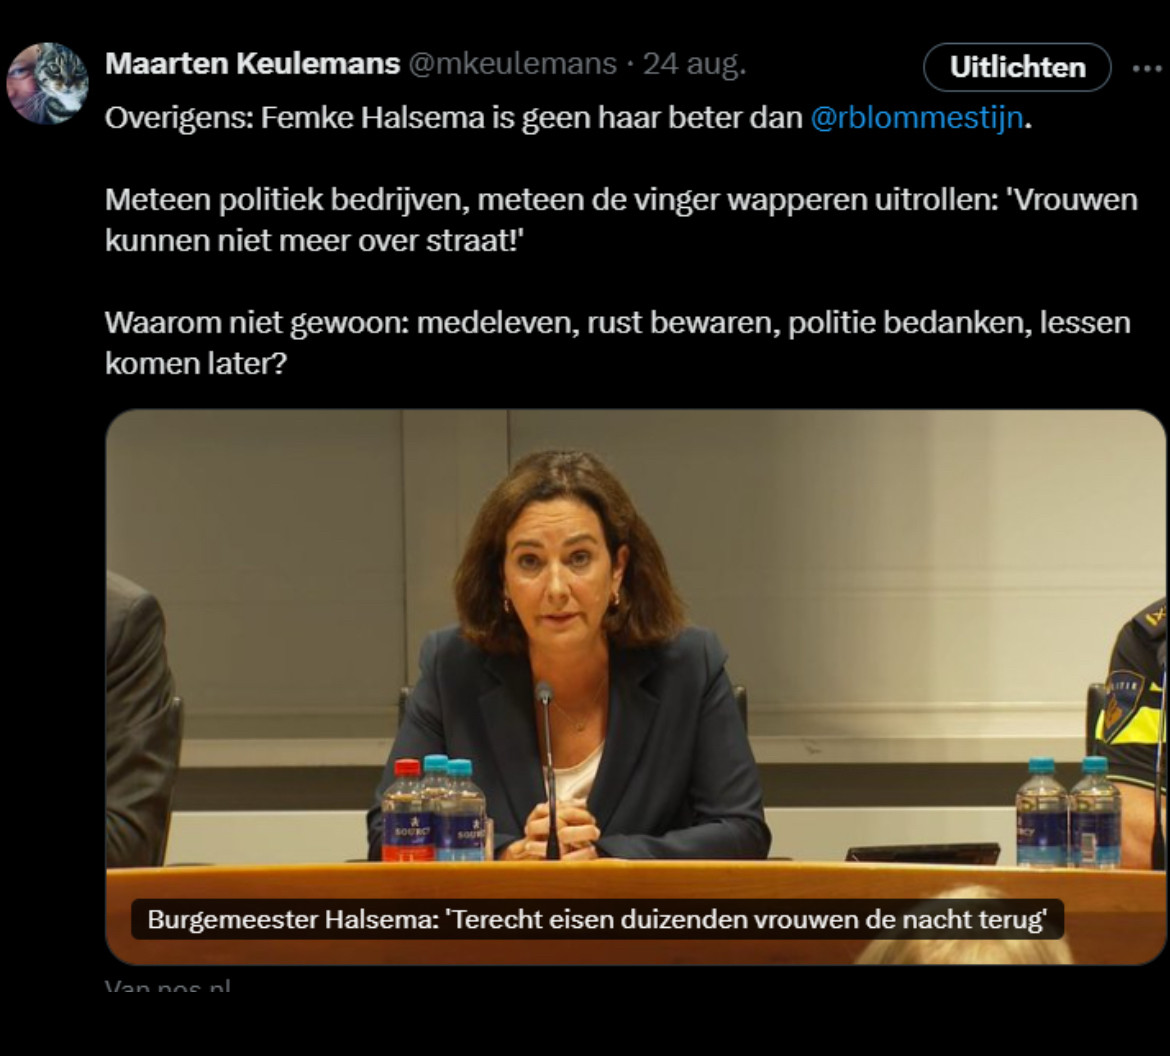Viewport: 1170px width, 1056px height.
Task: Open the Maarten Keulemans display name
Action: coord(252,63)
